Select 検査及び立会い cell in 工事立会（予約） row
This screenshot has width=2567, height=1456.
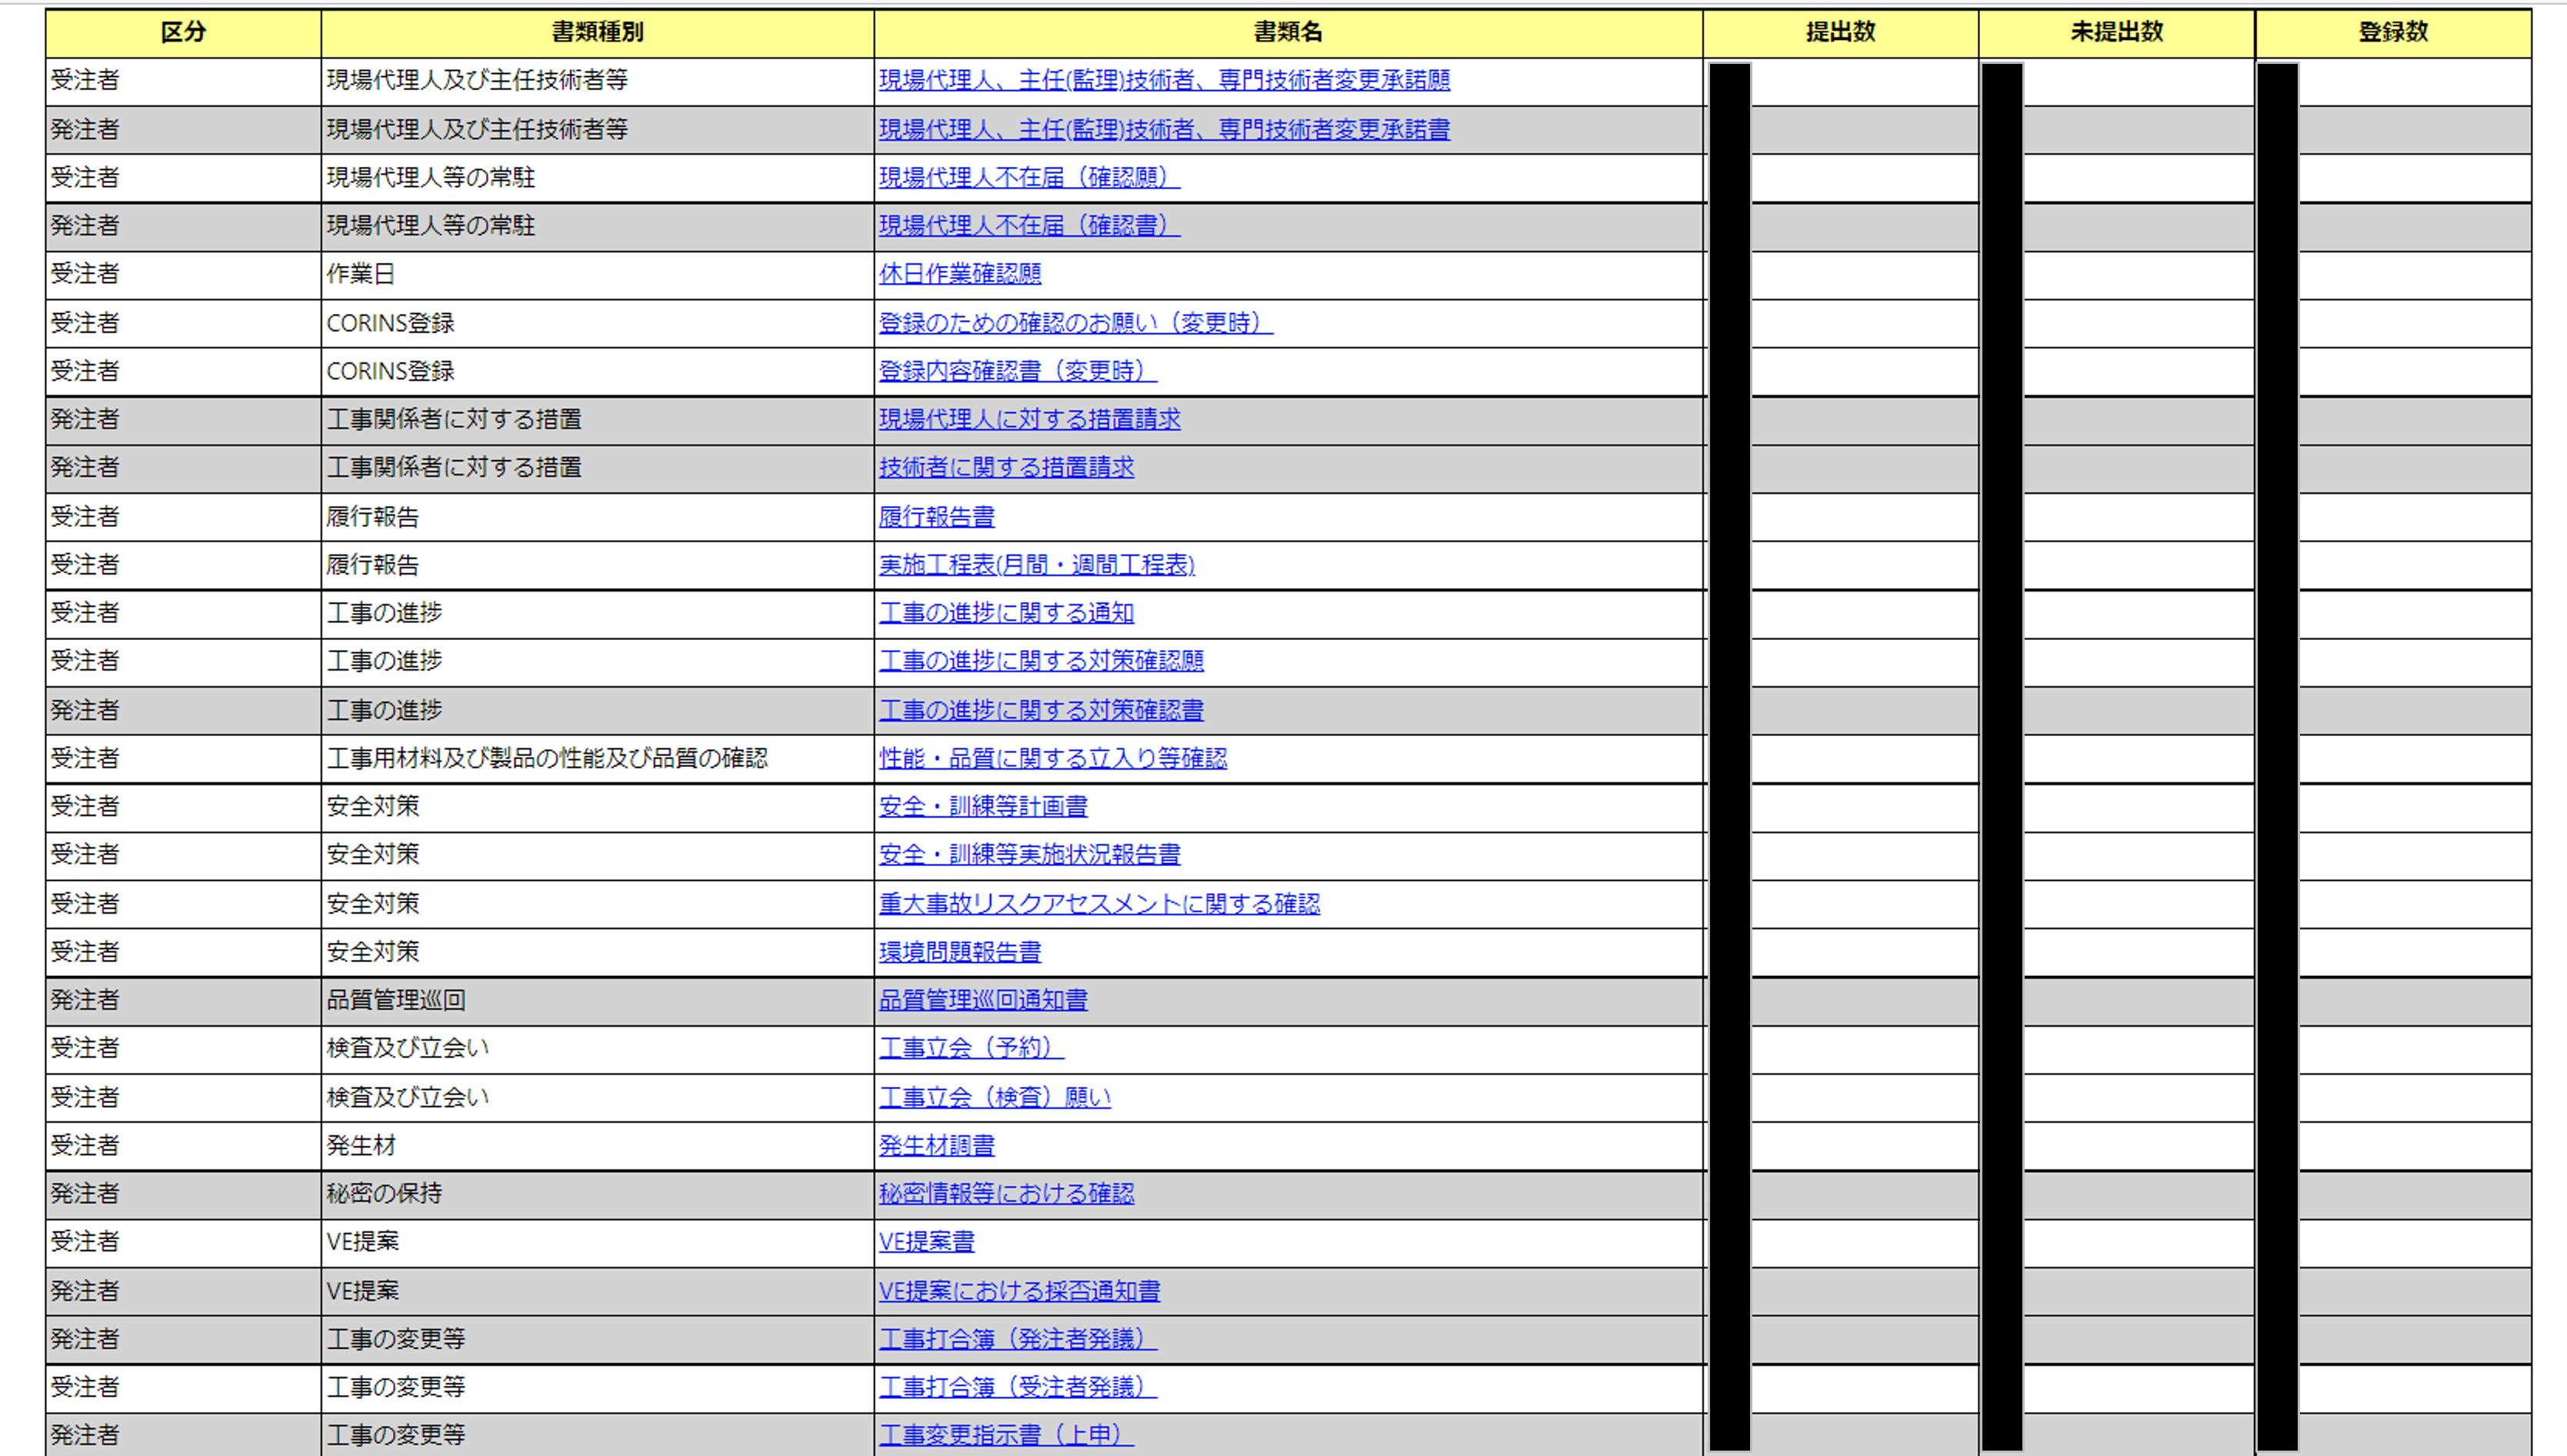click(x=598, y=1048)
